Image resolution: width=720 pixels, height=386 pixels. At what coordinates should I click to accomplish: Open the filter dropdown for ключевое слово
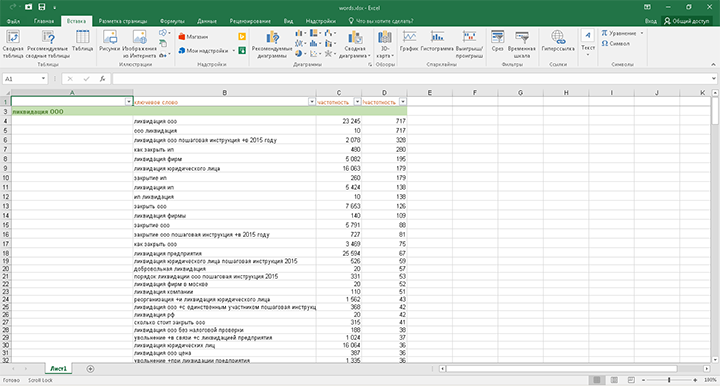coord(312,102)
